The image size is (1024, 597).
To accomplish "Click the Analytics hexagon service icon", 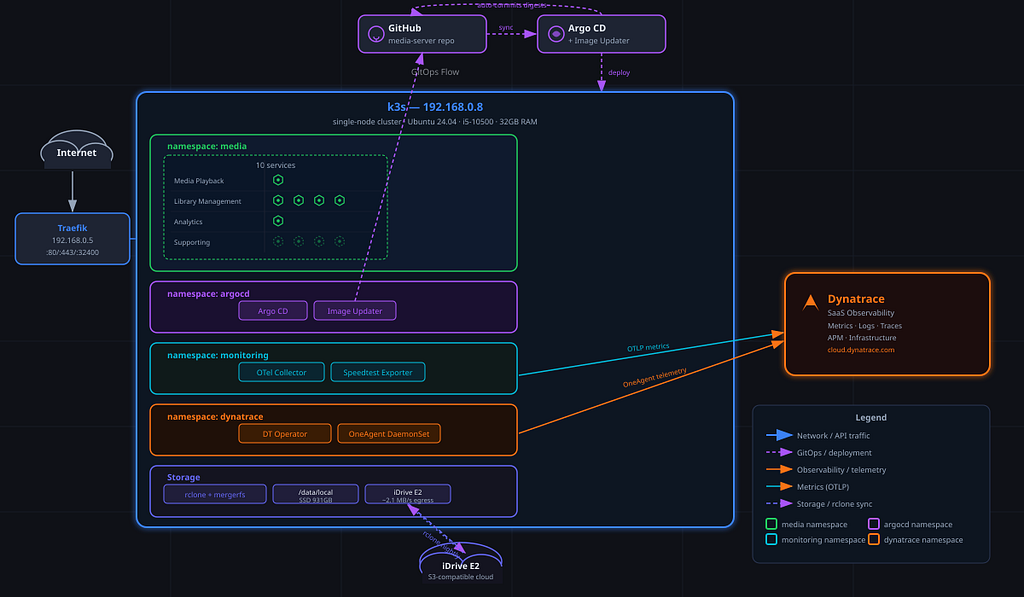I will pyautogui.click(x=278, y=221).
